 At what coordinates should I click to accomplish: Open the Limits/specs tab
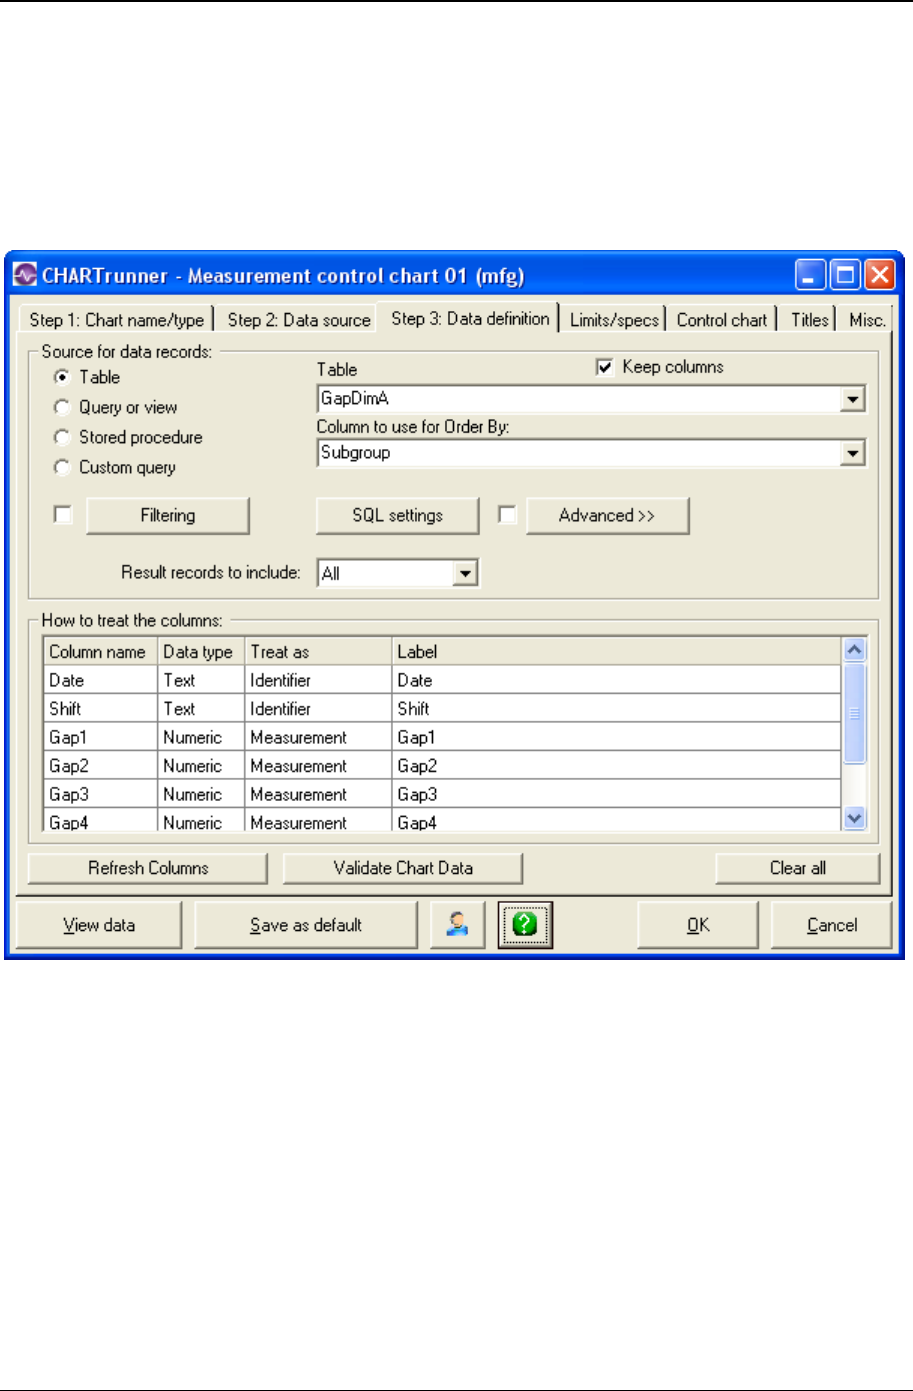click(614, 320)
